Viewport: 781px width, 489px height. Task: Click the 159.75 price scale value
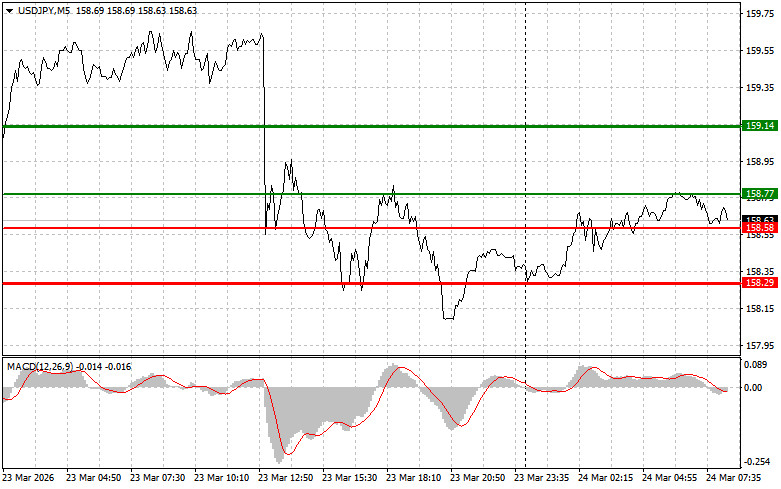point(760,14)
